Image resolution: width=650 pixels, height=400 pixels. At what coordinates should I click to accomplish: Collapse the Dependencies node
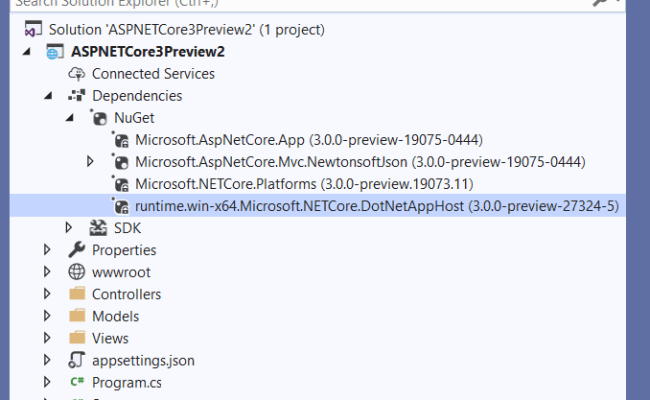[48, 96]
